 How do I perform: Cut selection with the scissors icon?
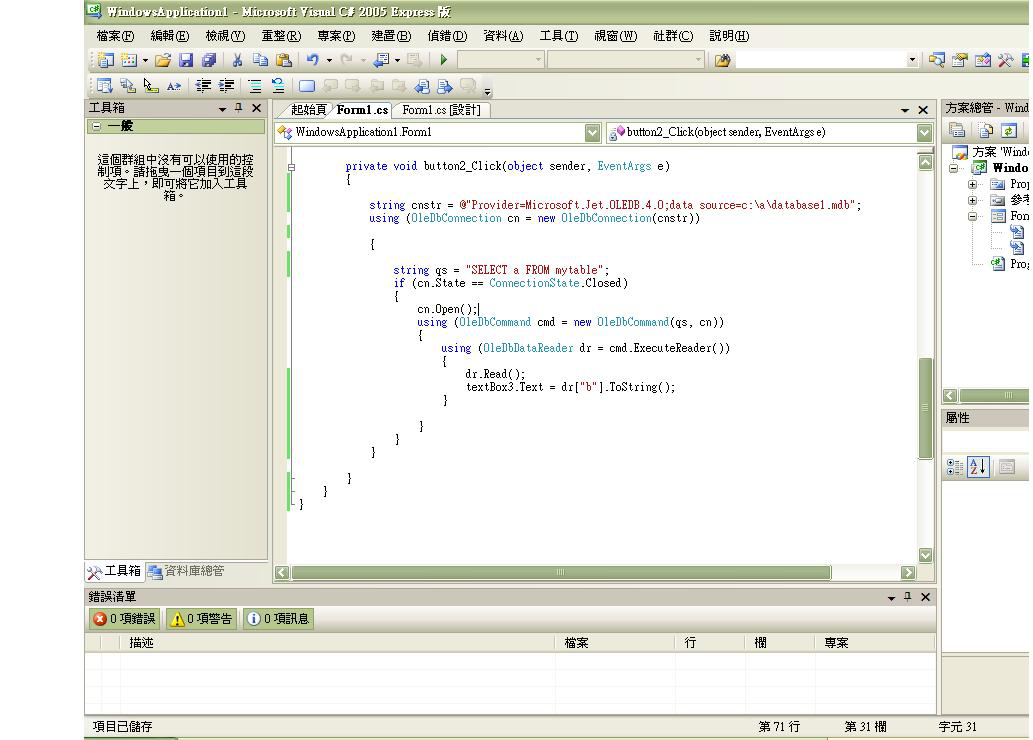click(x=237, y=61)
